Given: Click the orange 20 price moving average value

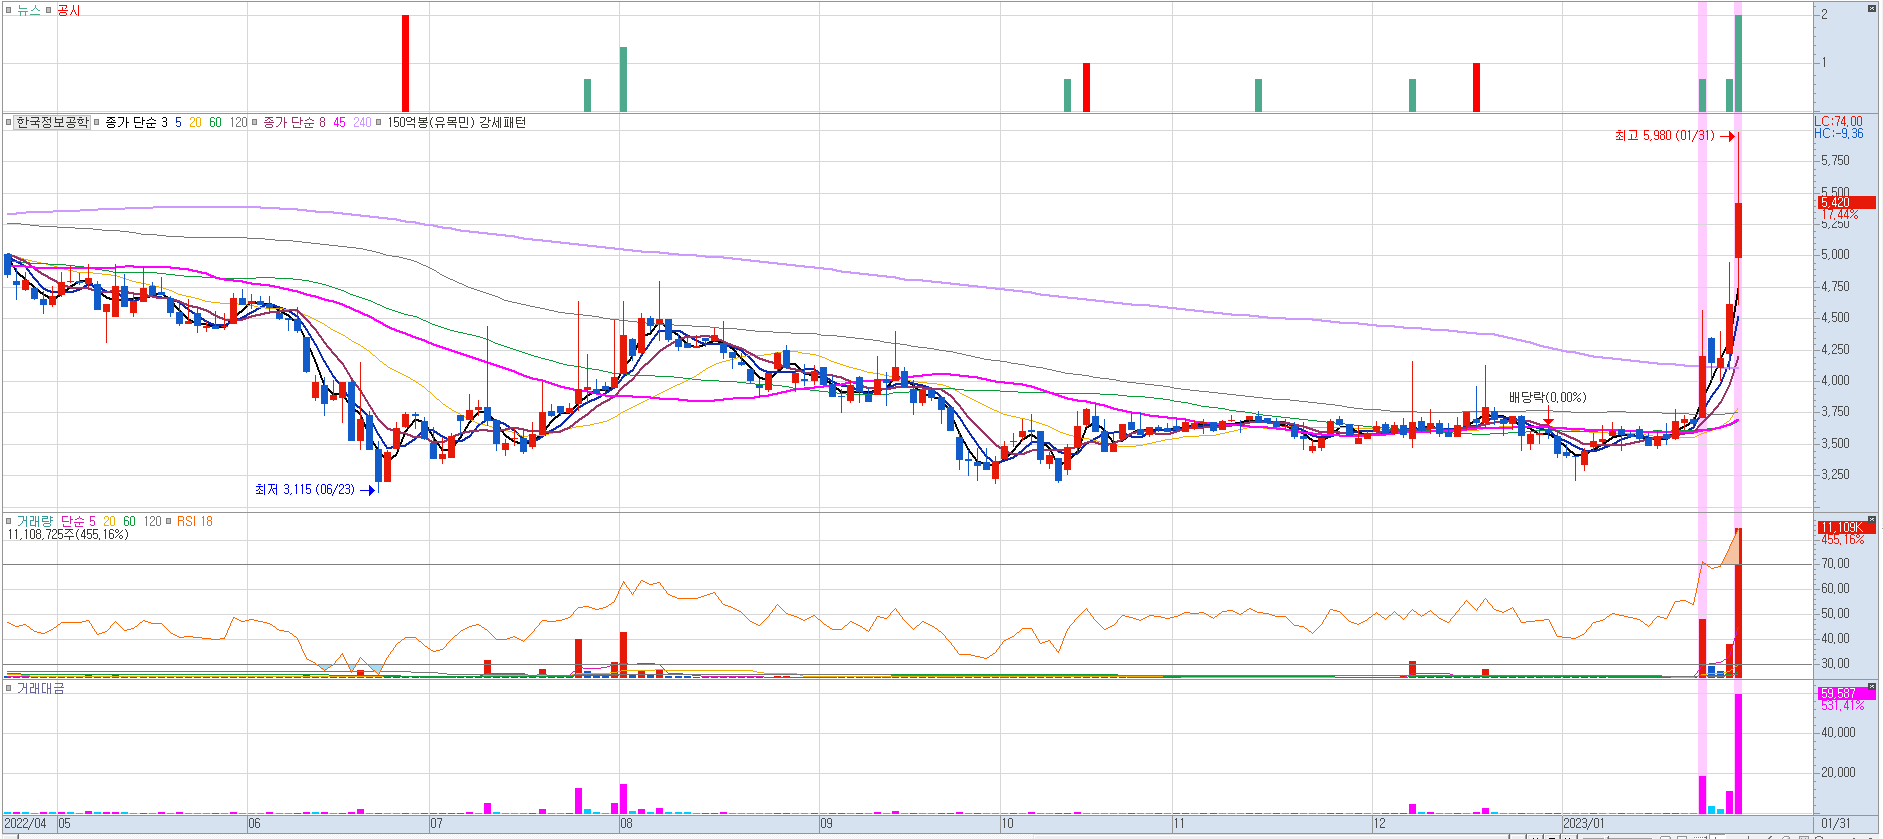Looking at the screenshot, I should [195, 122].
